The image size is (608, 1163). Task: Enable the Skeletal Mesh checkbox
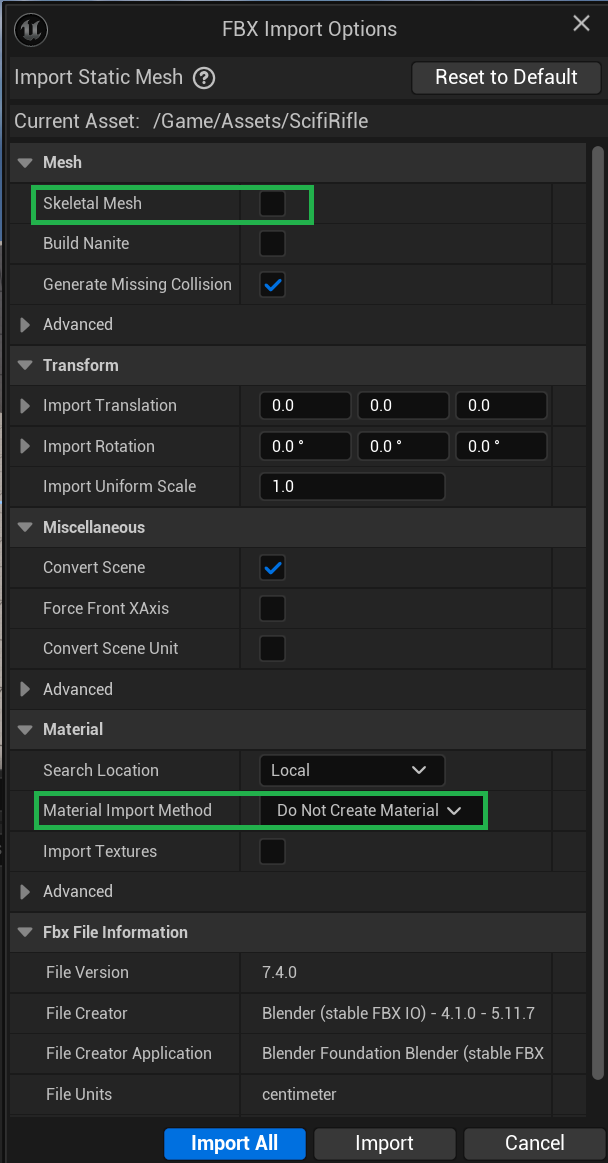coord(272,203)
